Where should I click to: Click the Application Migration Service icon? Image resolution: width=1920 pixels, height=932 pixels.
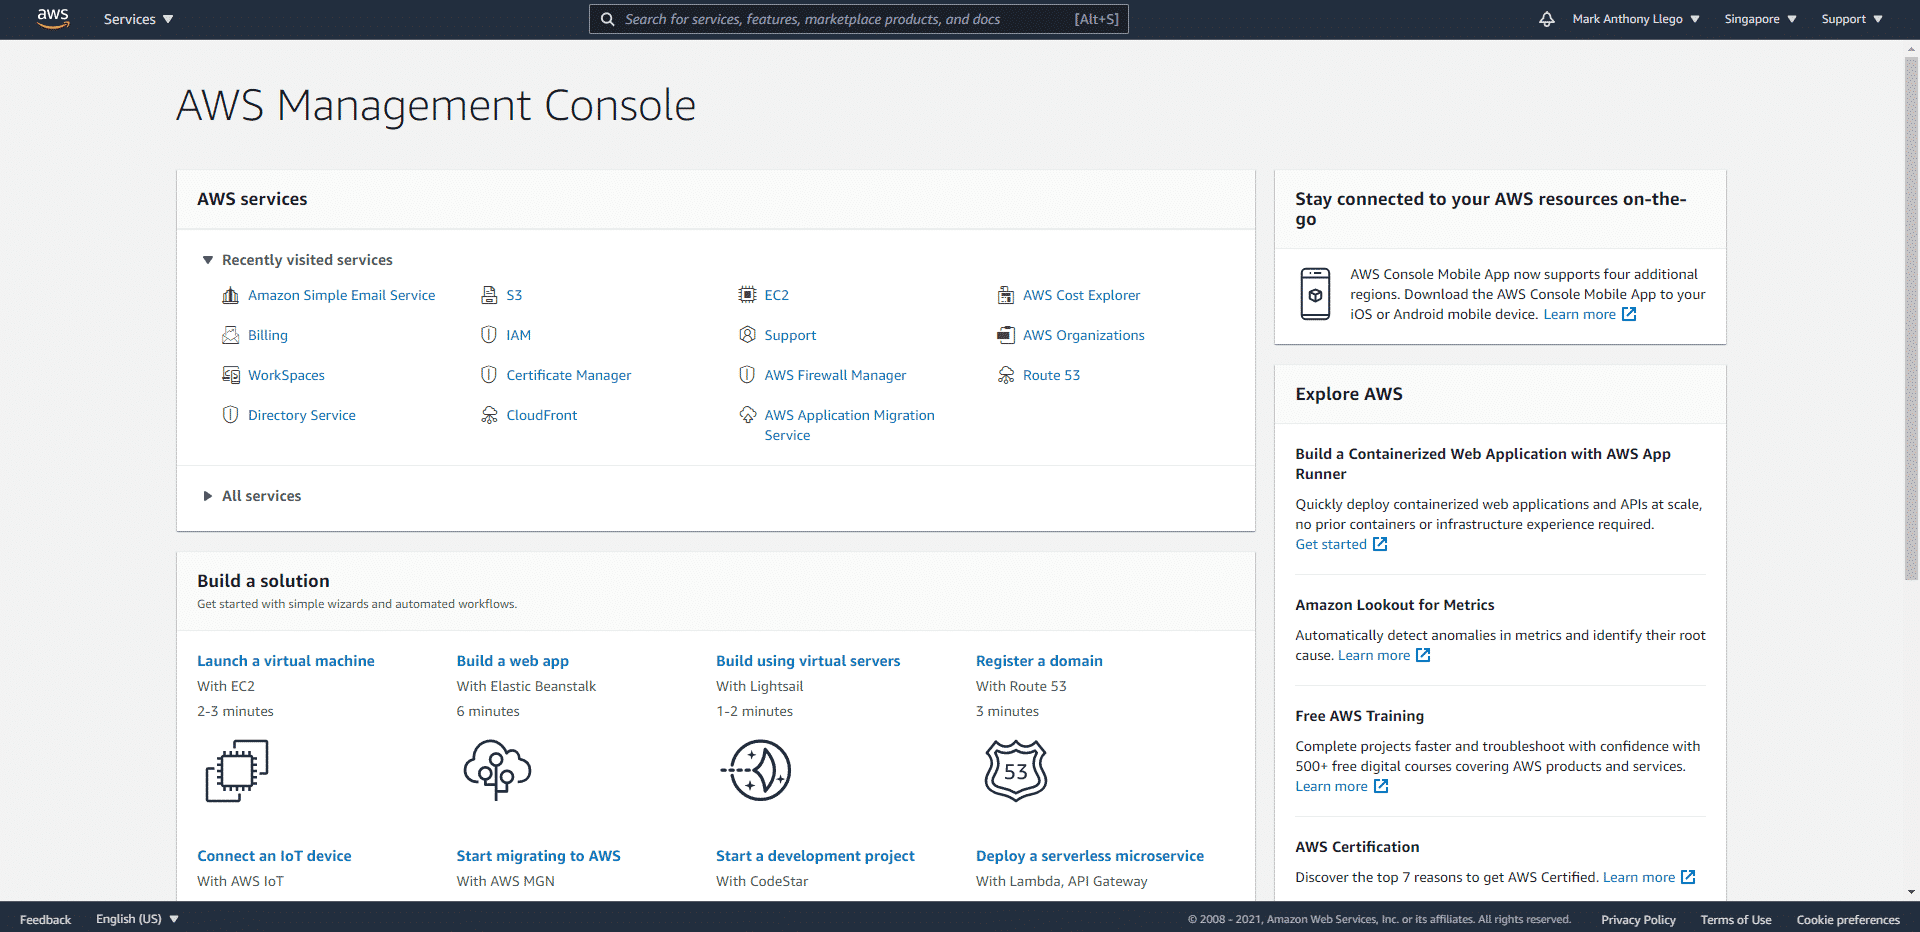coord(747,415)
